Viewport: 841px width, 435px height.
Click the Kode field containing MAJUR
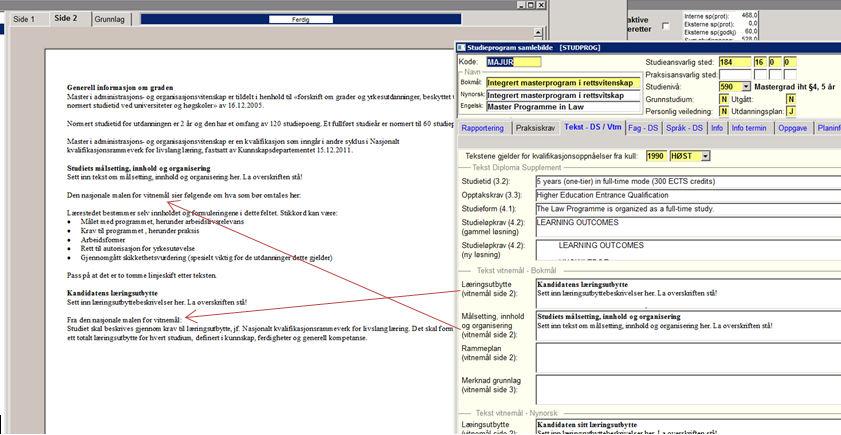(512, 62)
